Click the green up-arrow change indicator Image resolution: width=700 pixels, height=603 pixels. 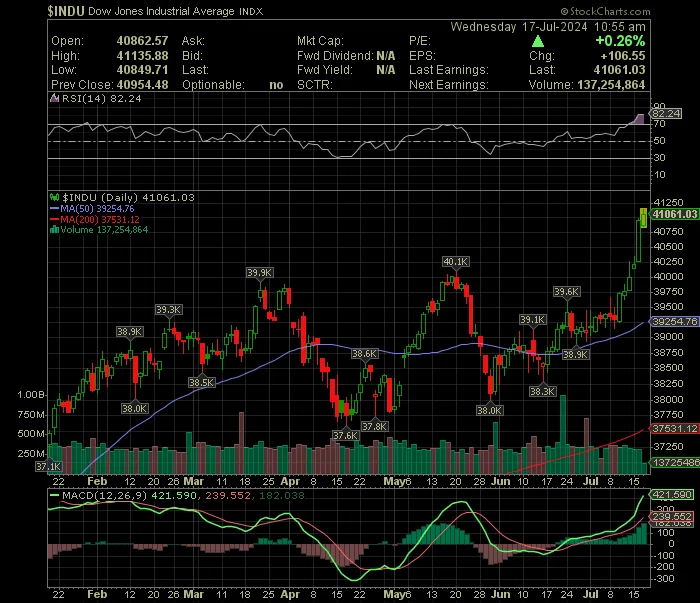tap(538, 42)
